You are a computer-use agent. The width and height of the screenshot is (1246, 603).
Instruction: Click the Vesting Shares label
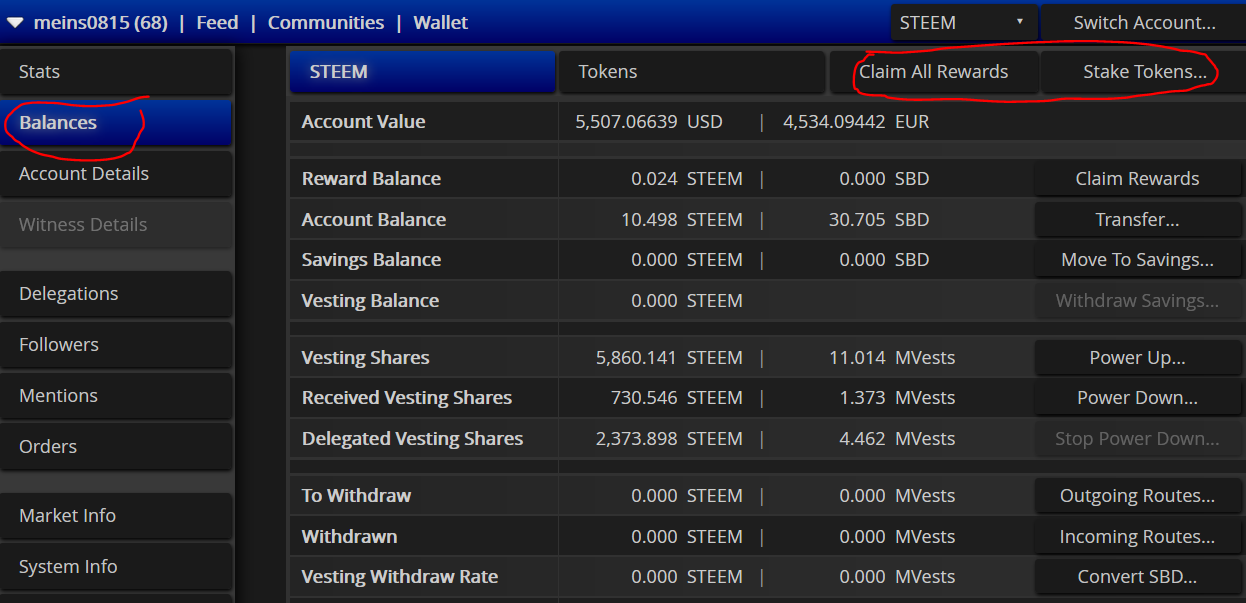(x=366, y=358)
